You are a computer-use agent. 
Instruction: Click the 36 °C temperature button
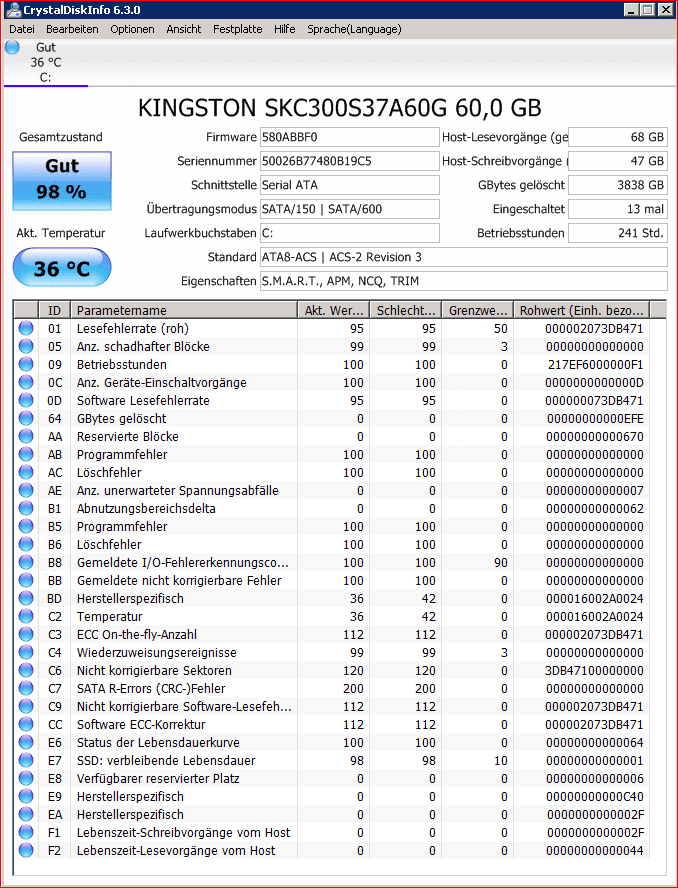[62, 268]
